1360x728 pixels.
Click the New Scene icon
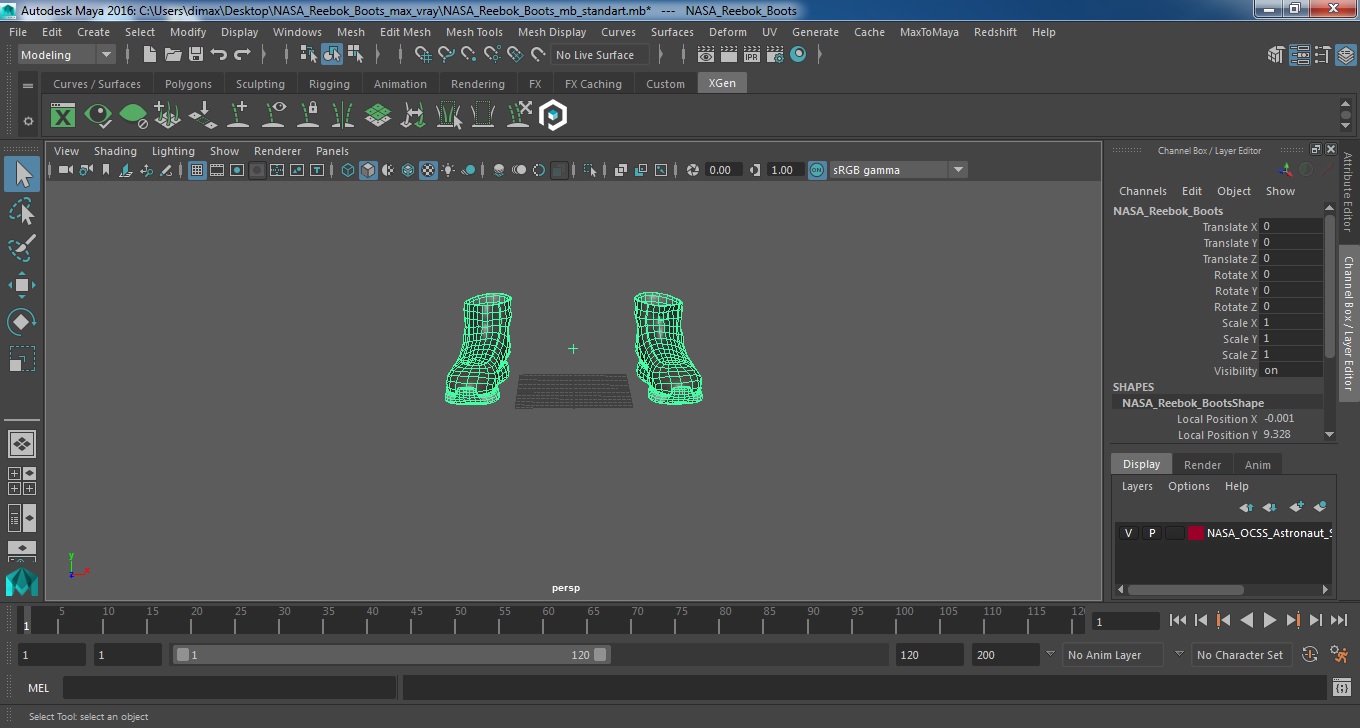[x=150, y=55]
